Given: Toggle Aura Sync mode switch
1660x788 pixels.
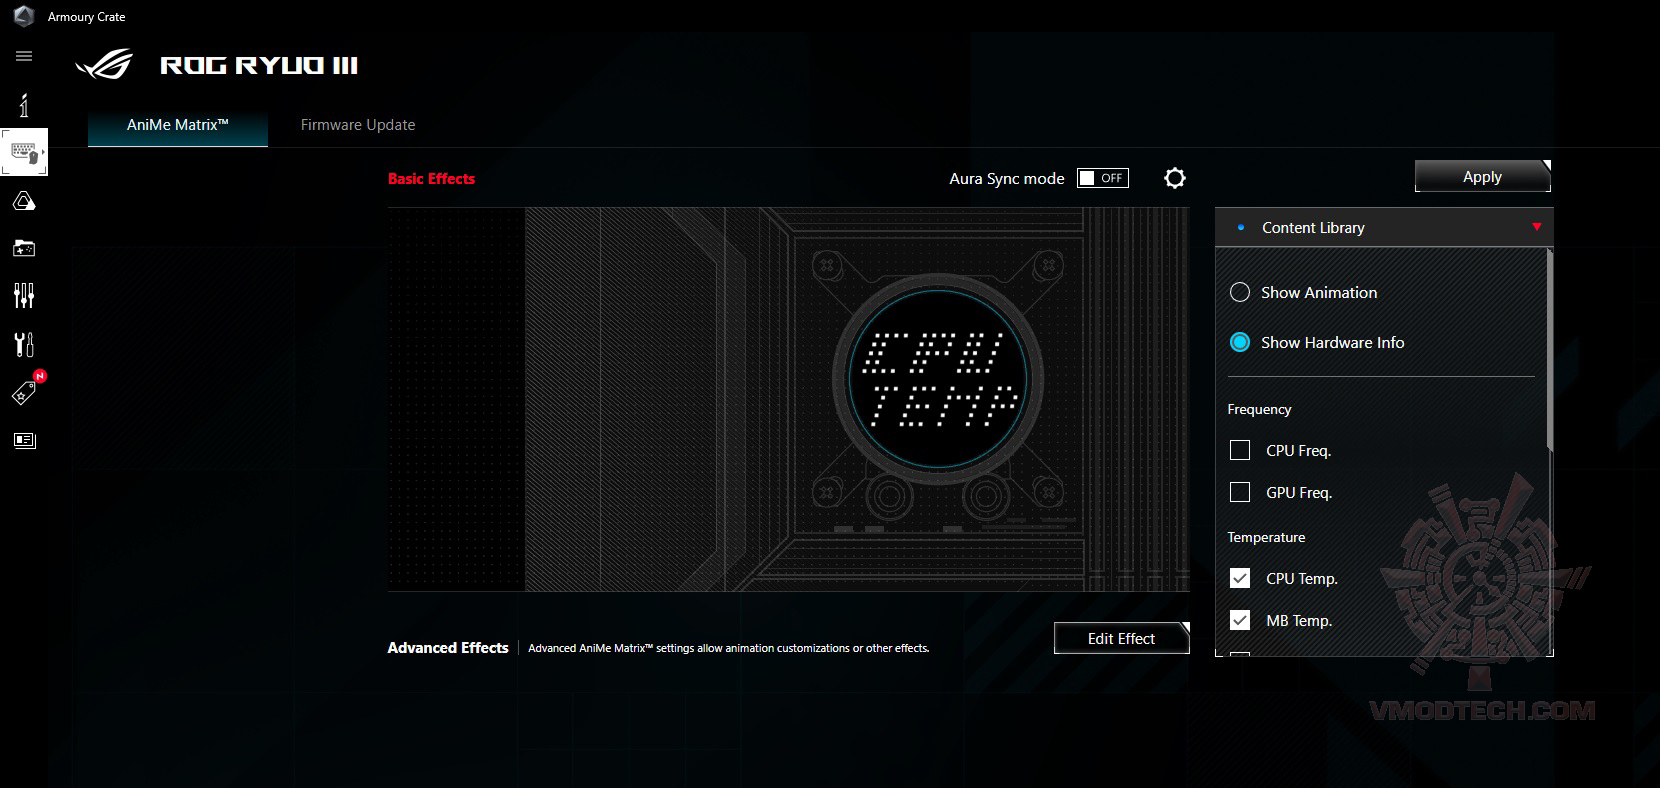Looking at the screenshot, I should click(x=1103, y=178).
